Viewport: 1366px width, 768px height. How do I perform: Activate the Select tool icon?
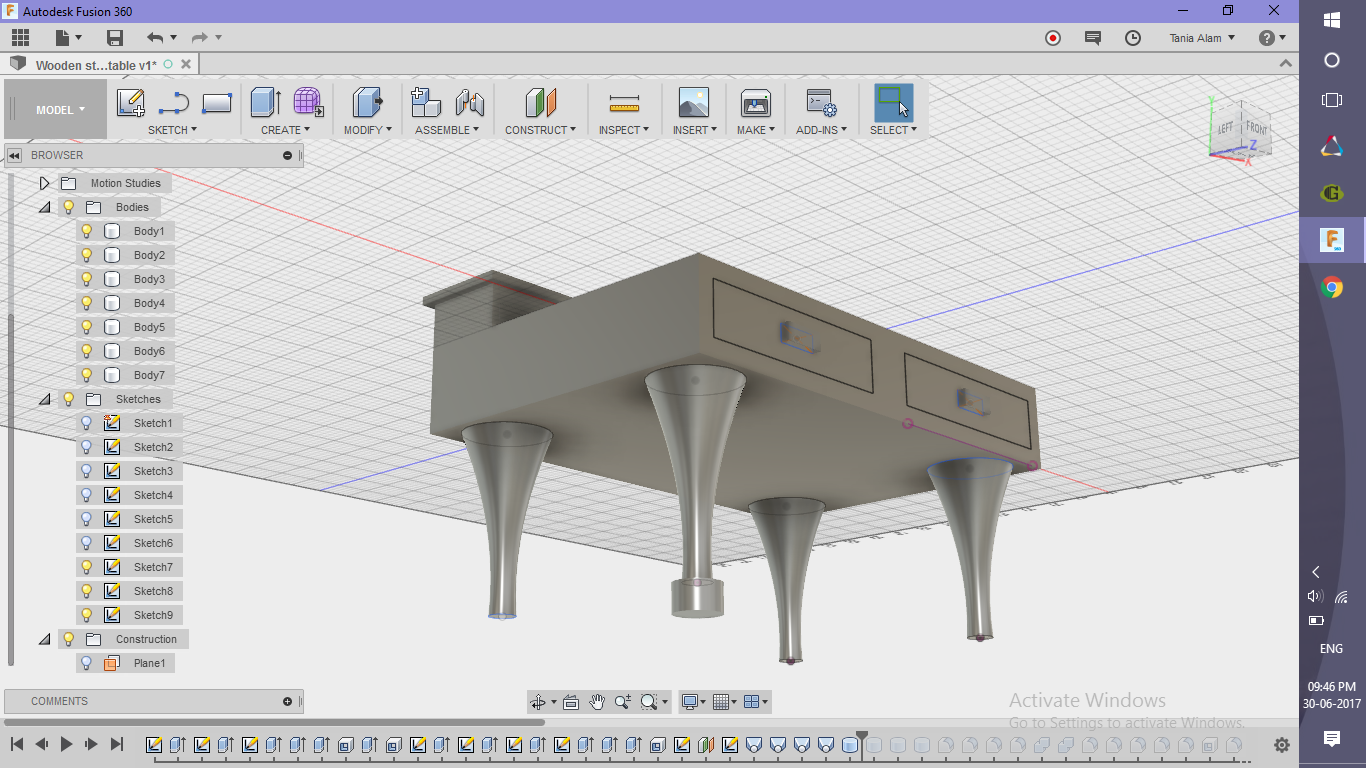(x=893, y=103)
